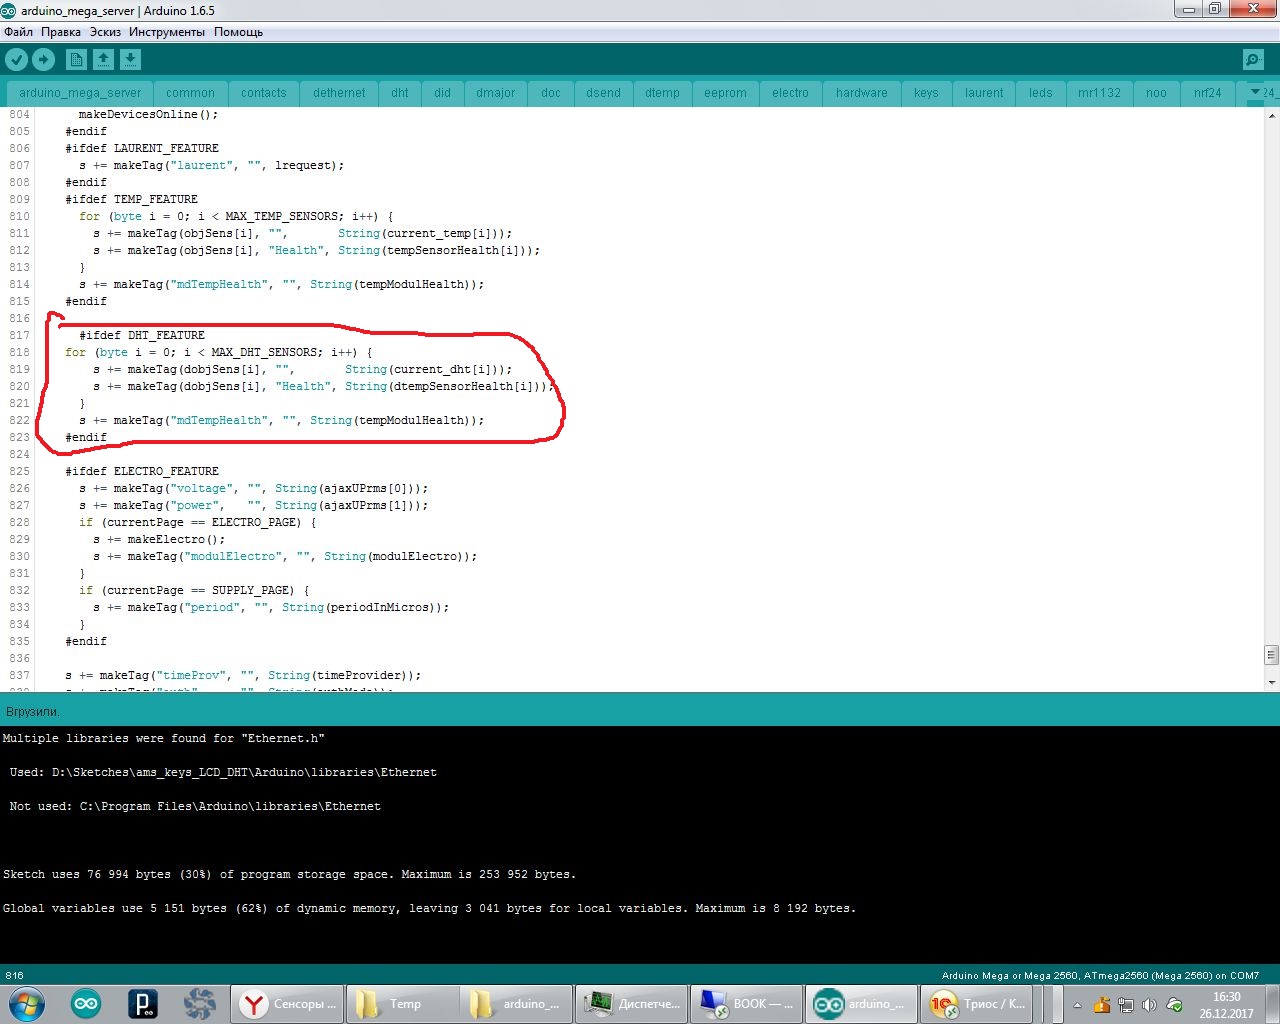1280x1024 pixels.
Task: Switch to the contacts tab
Action: (x=264, y=93)
